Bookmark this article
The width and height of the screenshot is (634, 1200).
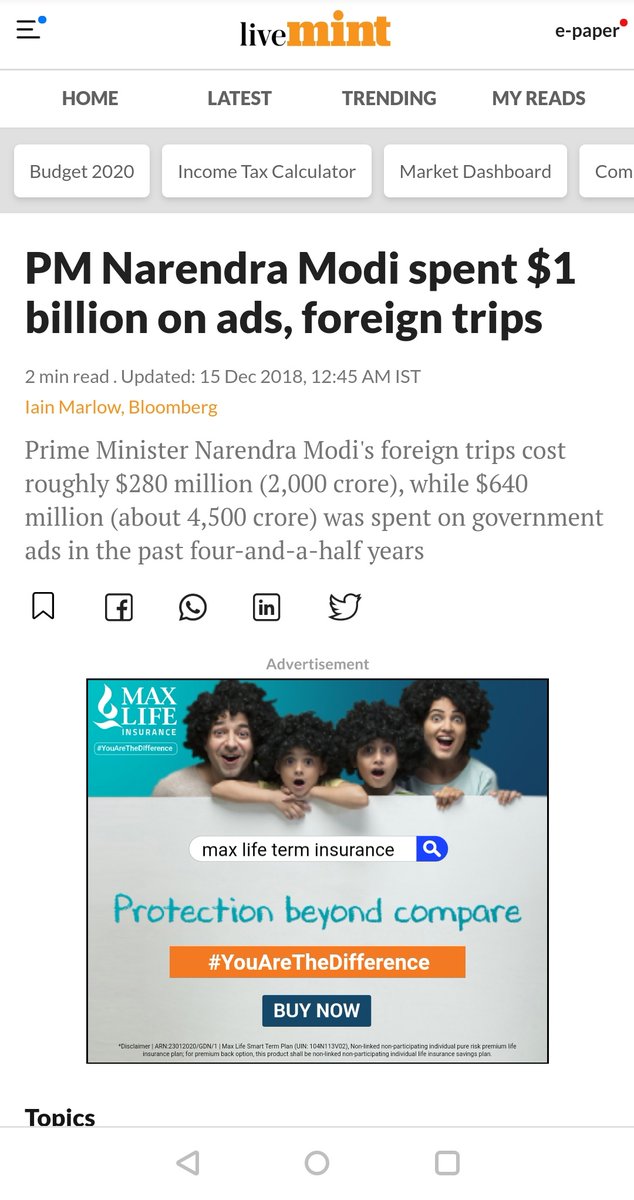(x=43, y=606)
